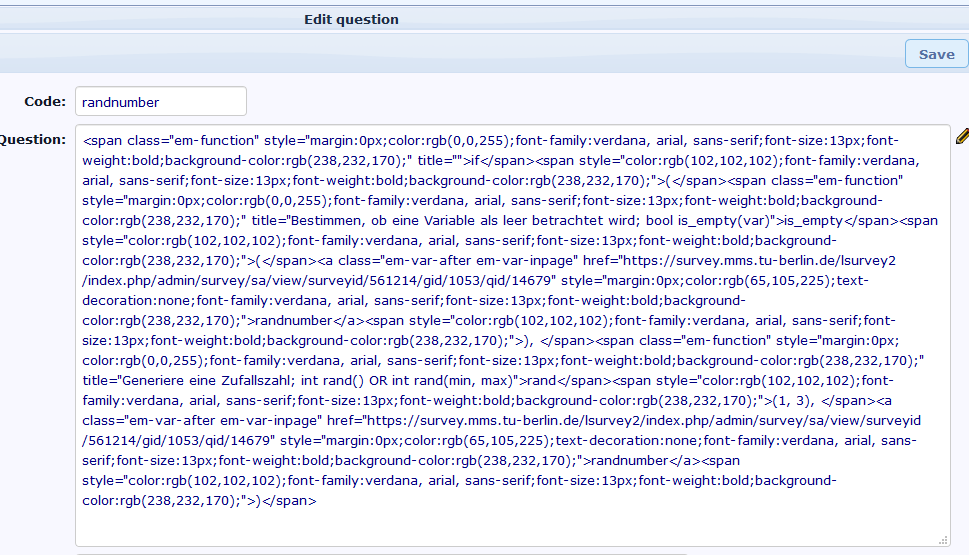Viewport: 969px width, 555px height.
Task: Open the editor via the pencil icon
Action: (961, 136)
